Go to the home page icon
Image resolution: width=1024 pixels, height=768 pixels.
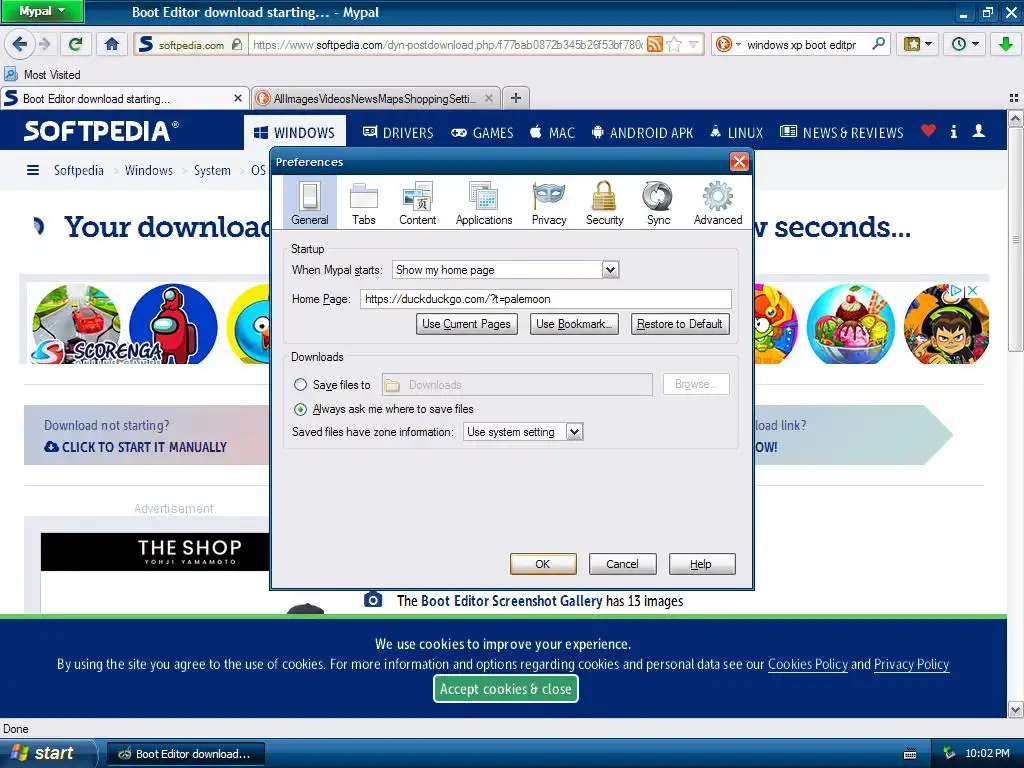tap(112, 44)
